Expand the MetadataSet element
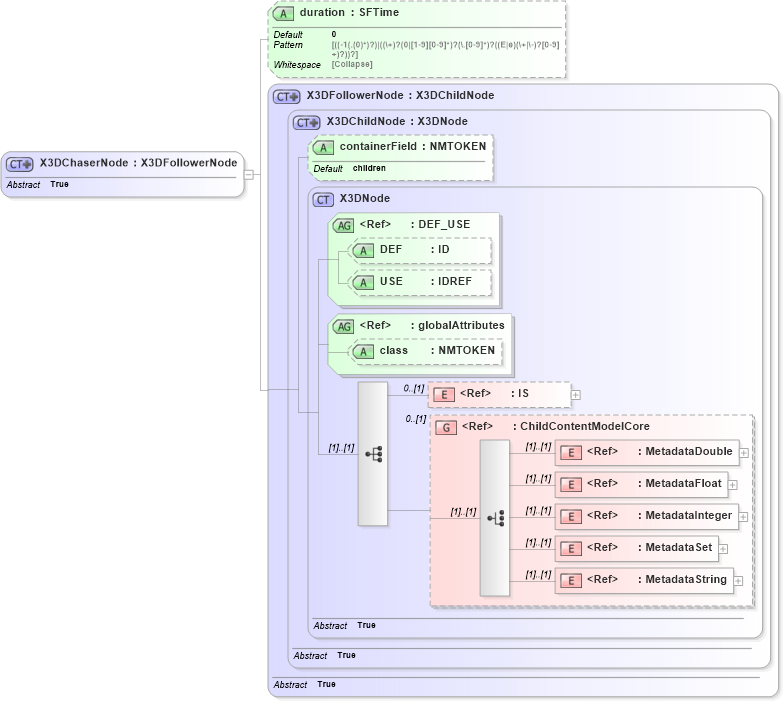 click(723, 549)
